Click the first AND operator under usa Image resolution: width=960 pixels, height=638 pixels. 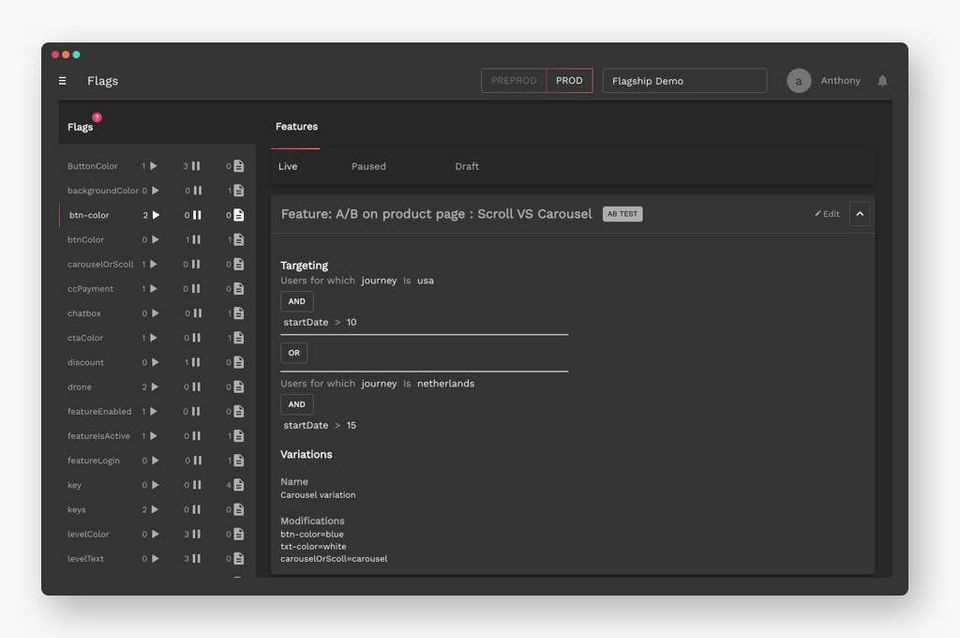coord(297,301)
